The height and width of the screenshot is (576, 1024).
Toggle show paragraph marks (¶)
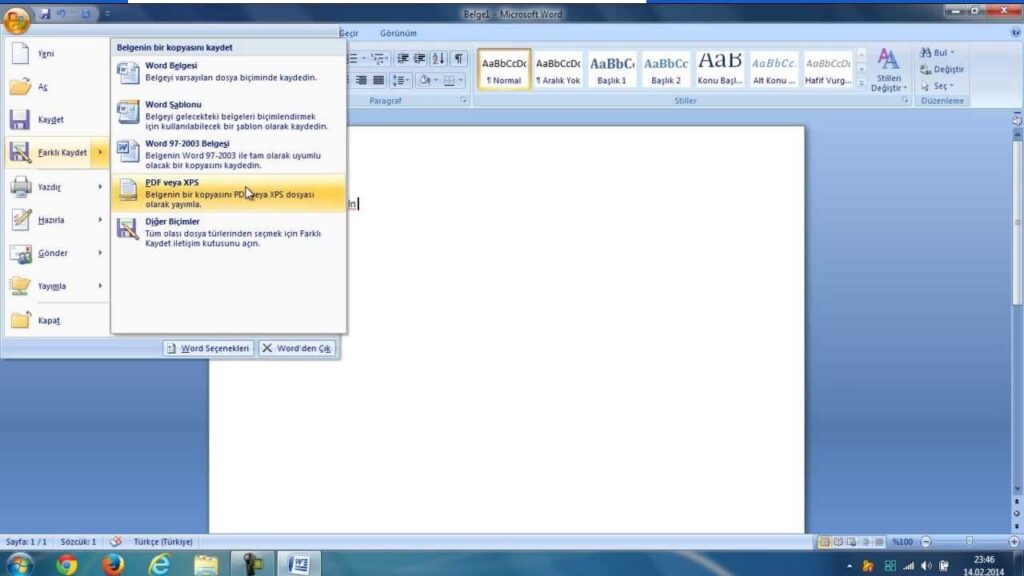[459, 59]
